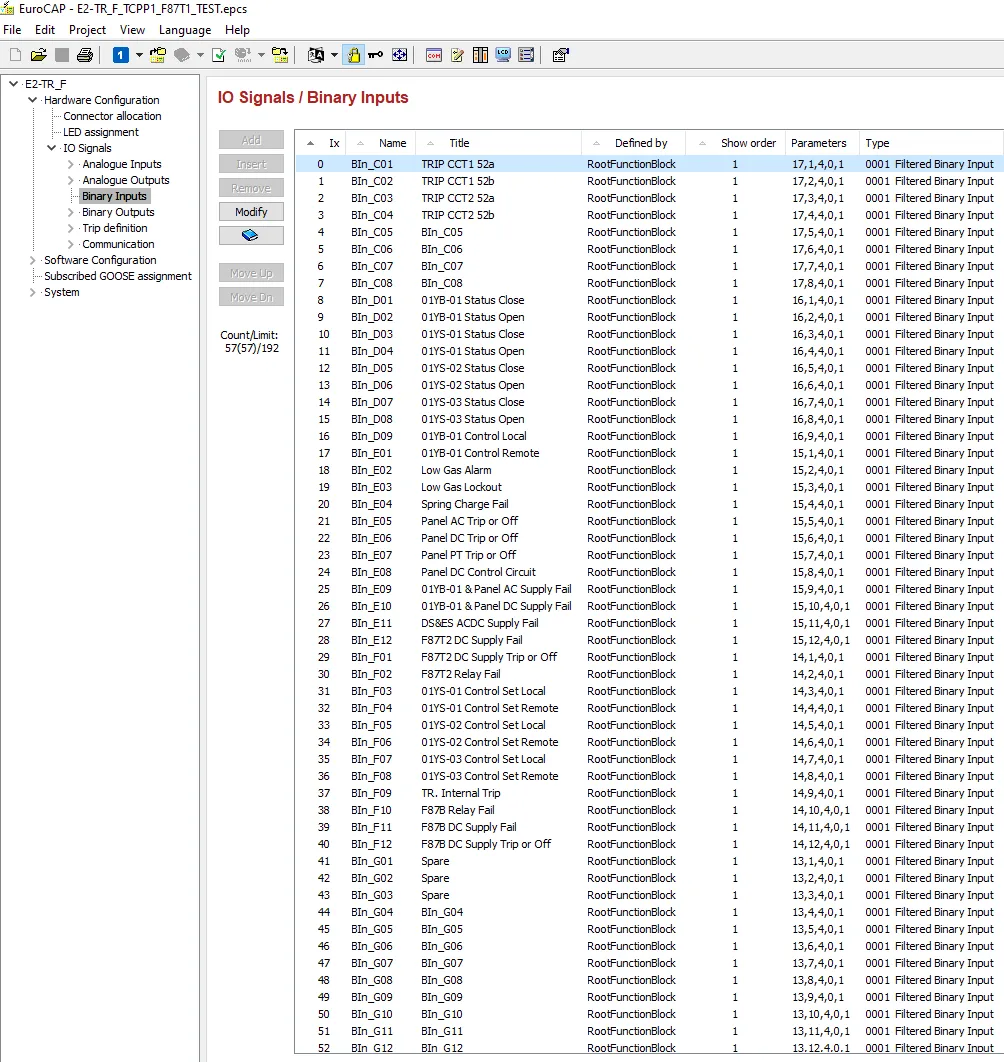Select the row titled TR. Internal Trip
Screen dimensions: 1004x1062
[650, 793]
